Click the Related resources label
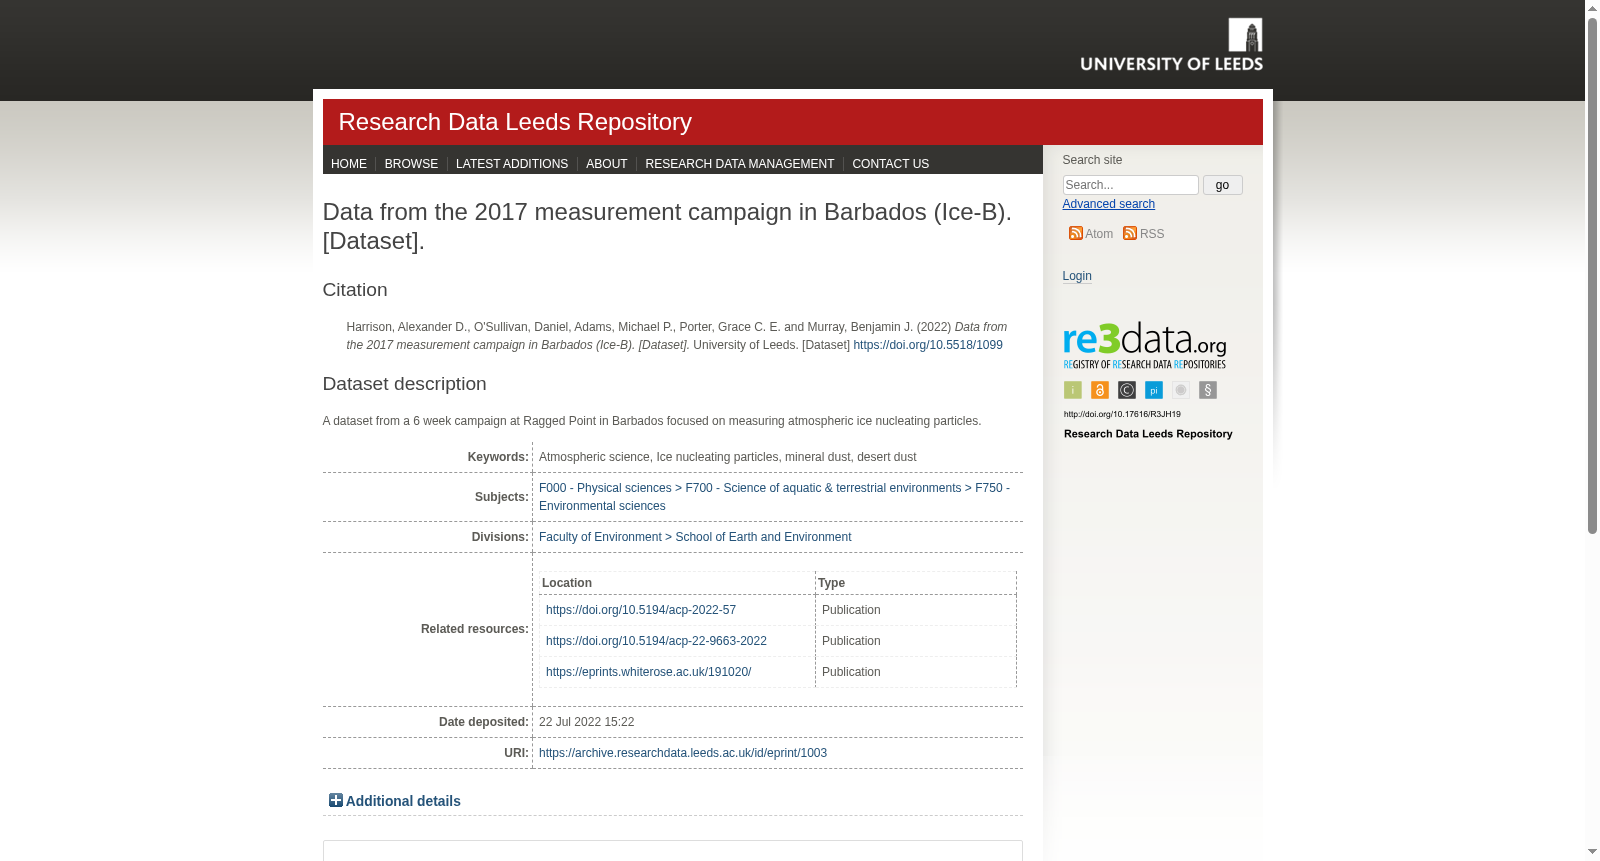The height and width of the screenshot is (861, 1600). 475,629
